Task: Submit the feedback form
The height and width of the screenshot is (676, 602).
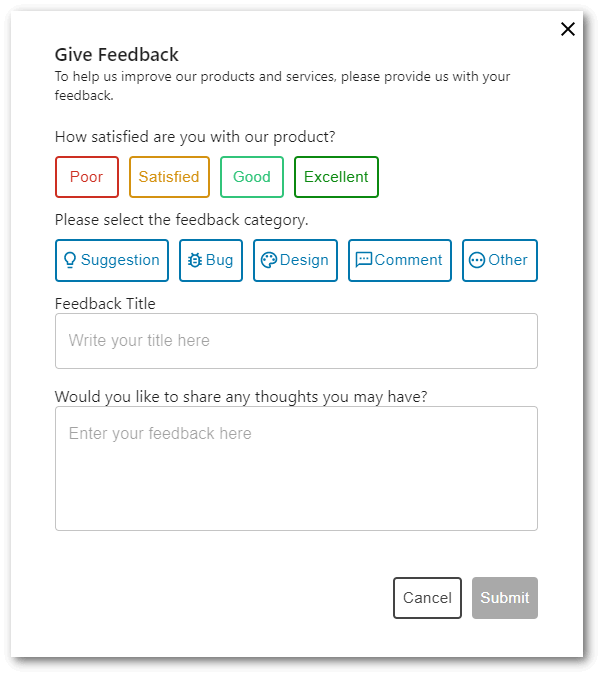Action: coord(505,598)
